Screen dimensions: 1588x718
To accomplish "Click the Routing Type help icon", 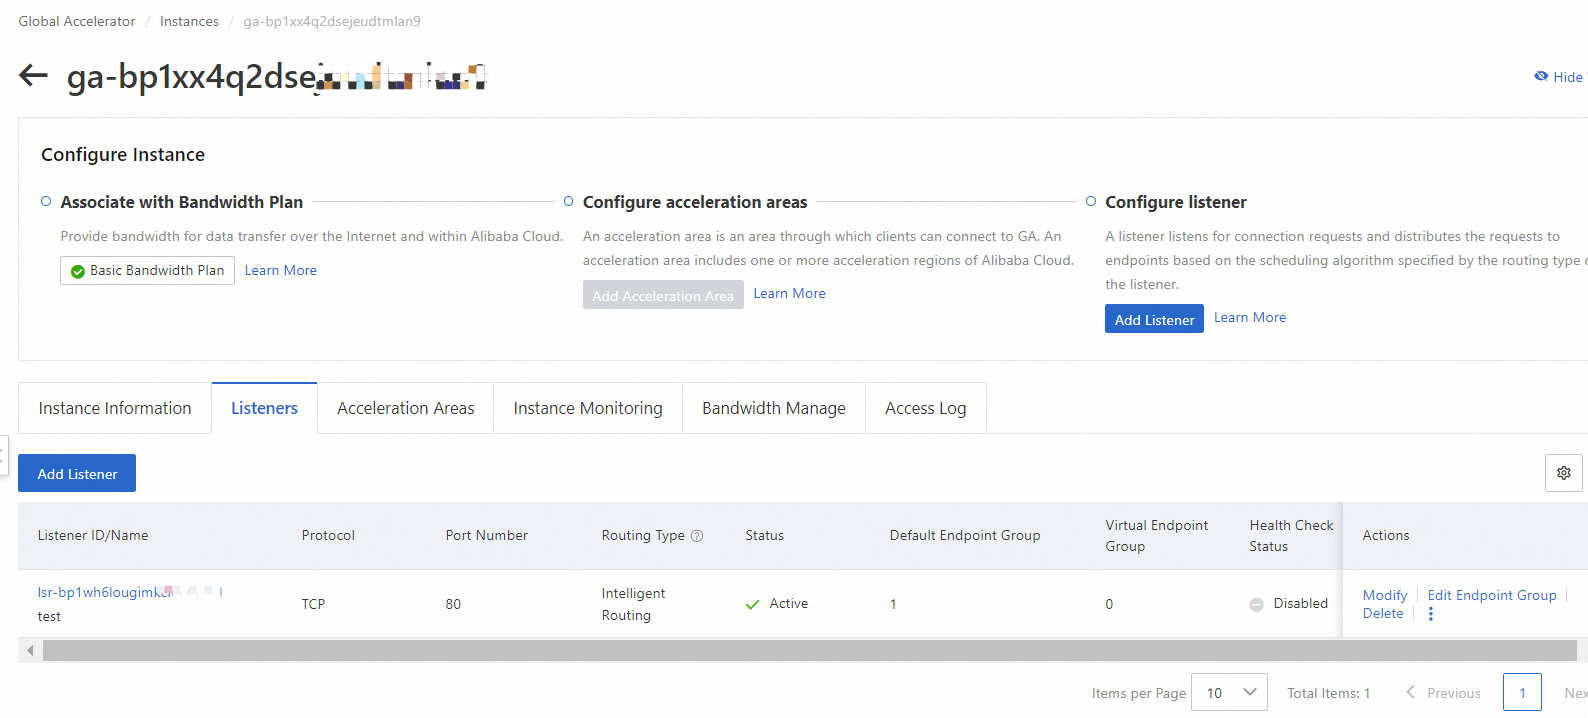I will point(697,536).
